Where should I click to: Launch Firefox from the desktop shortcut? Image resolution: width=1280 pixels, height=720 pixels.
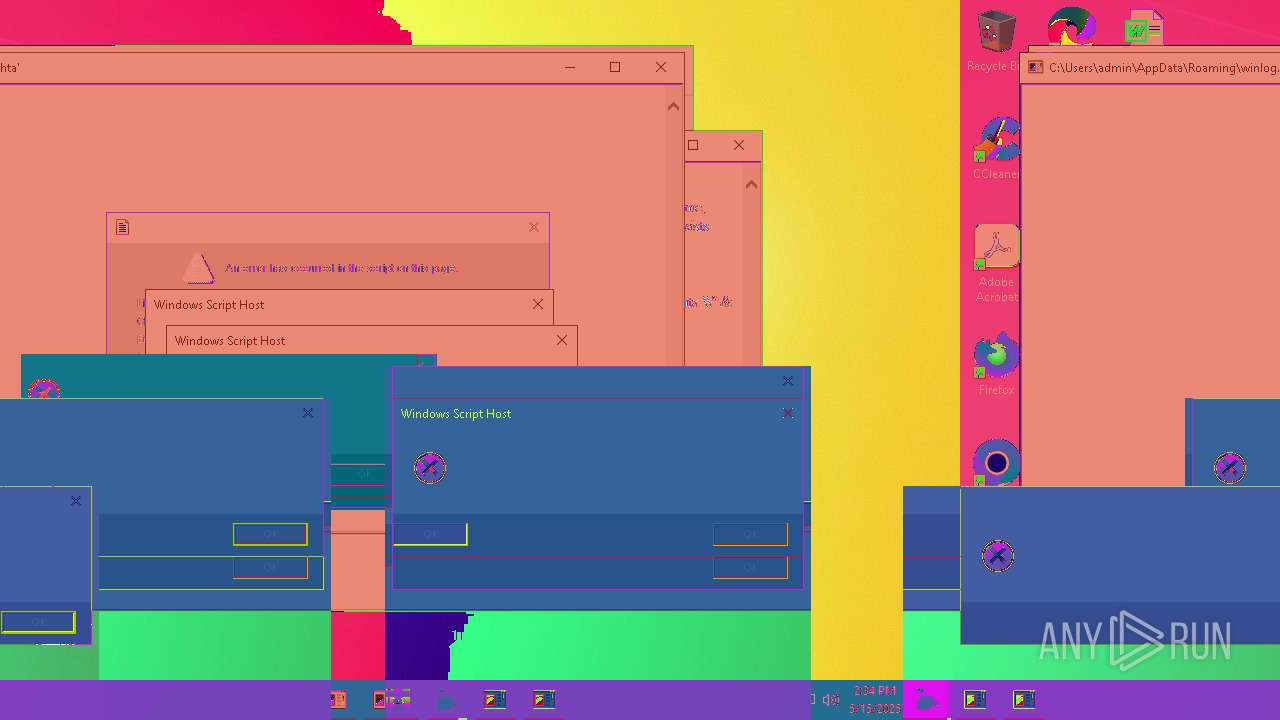(x=996, y=355)
